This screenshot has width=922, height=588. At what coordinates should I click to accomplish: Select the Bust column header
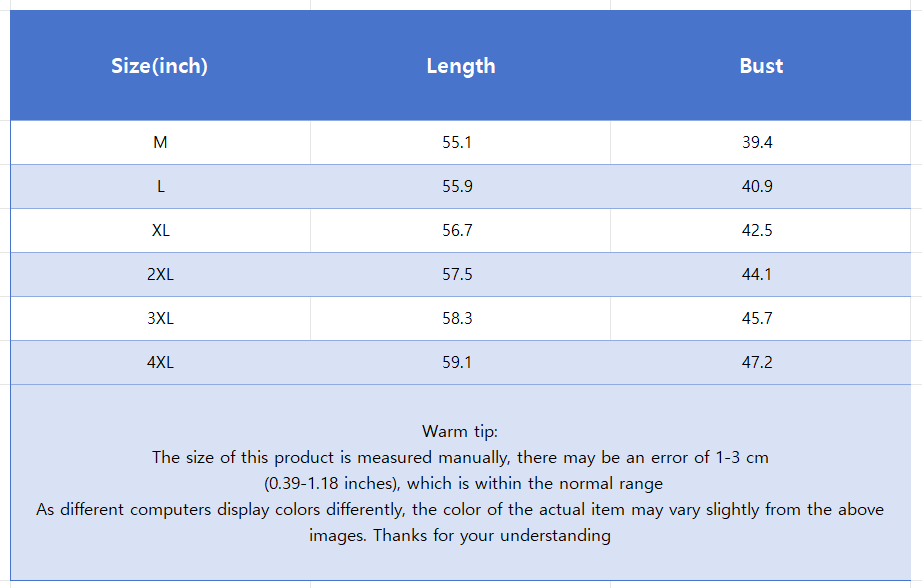click(x=761, y=66)
